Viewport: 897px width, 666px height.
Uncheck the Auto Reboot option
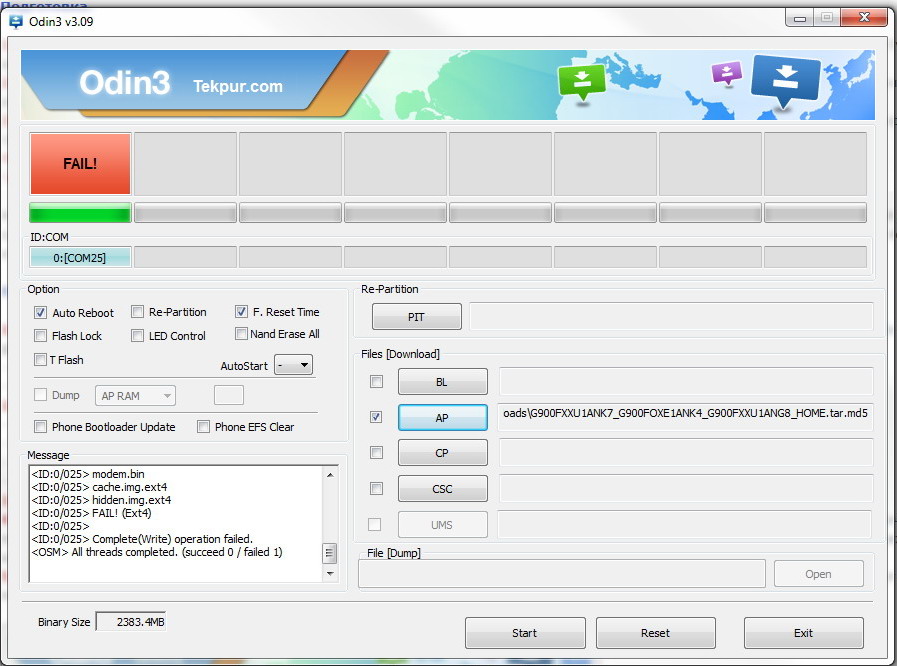point(41,312)
